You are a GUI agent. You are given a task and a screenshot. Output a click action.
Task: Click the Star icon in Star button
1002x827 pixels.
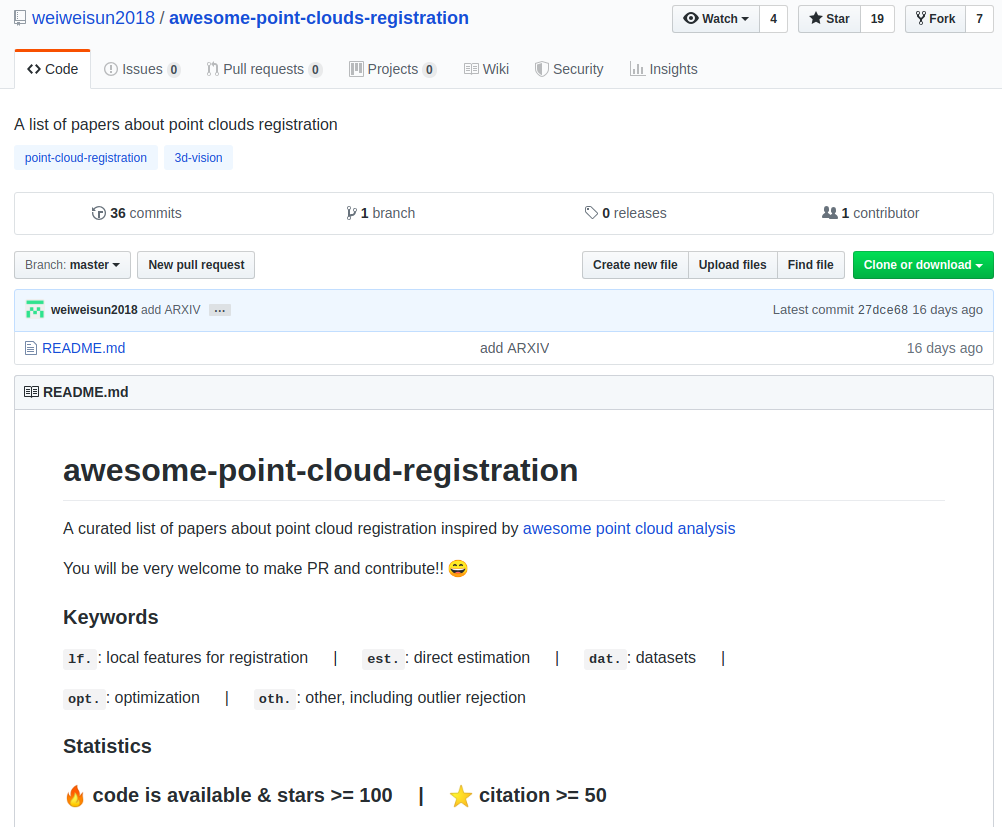815,18
